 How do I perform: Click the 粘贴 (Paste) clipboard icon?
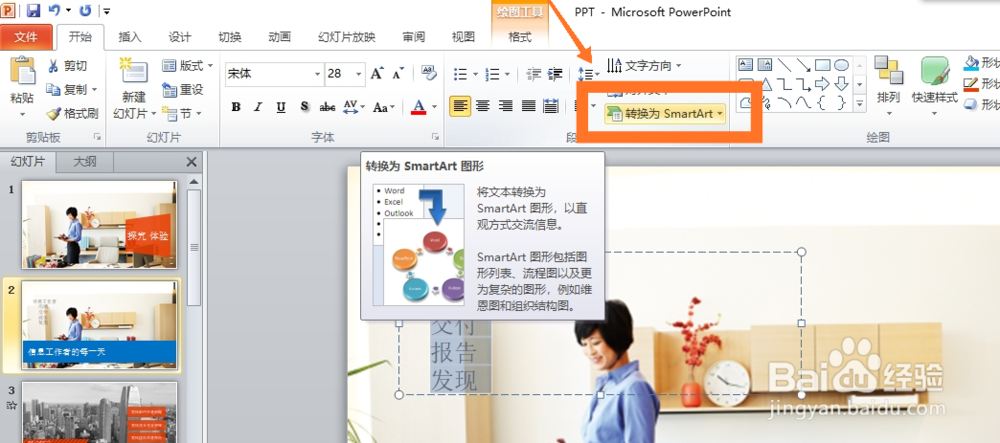23,71
